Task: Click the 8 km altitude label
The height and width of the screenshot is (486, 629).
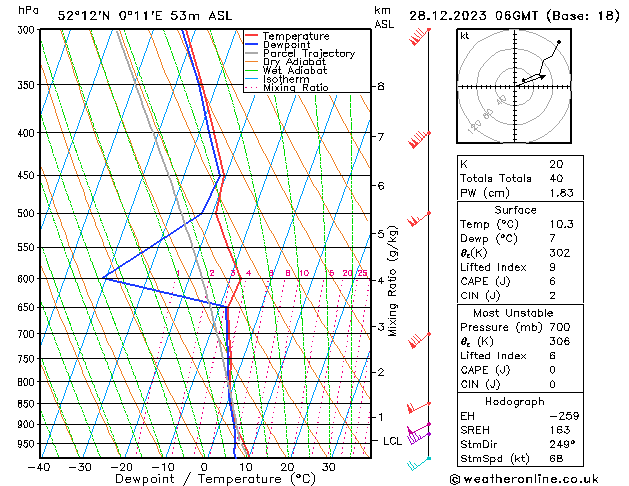Action: point(381,86)
